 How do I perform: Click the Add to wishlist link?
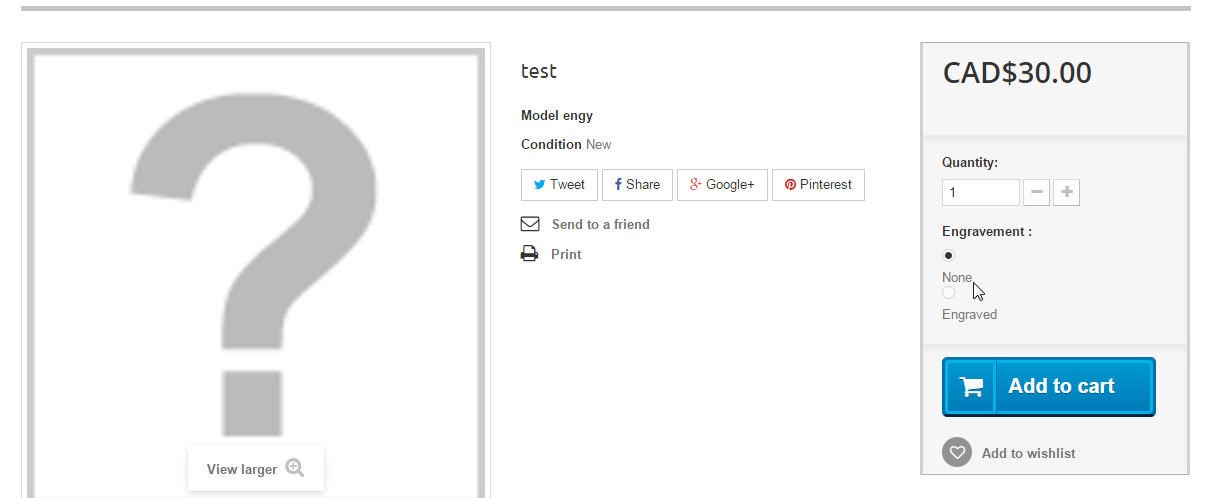click(1028, 453)
